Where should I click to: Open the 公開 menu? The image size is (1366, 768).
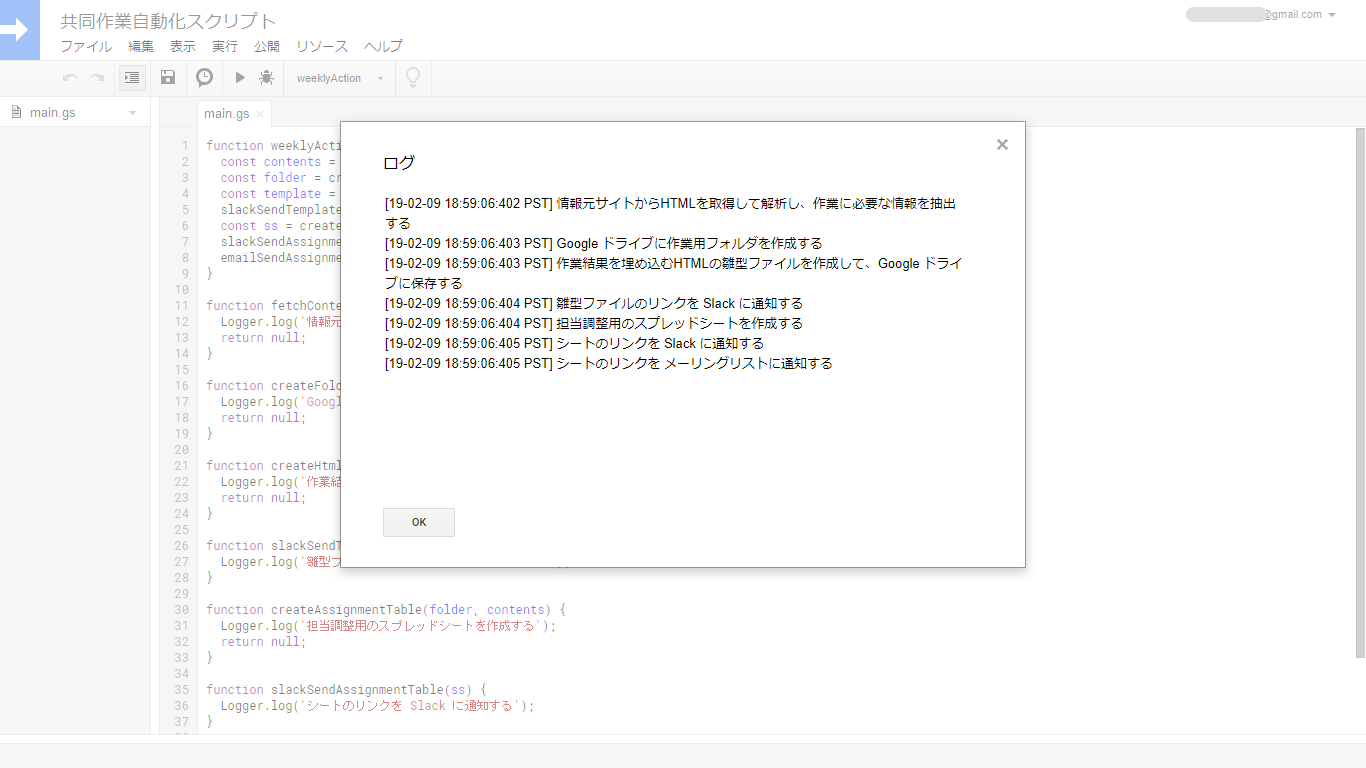point(267,46)
